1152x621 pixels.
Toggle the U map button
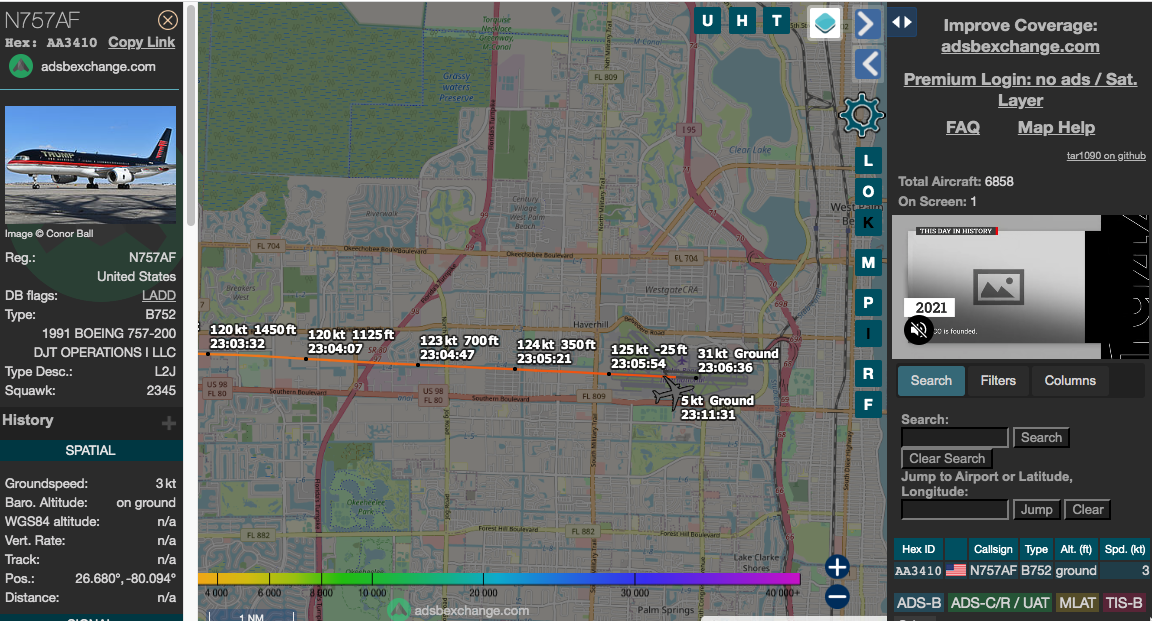click(x=707, y=21)
